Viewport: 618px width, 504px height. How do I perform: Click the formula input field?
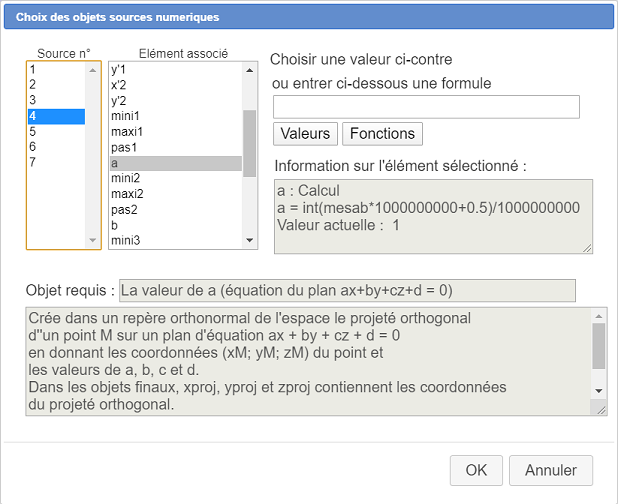(x=426, y=107)
